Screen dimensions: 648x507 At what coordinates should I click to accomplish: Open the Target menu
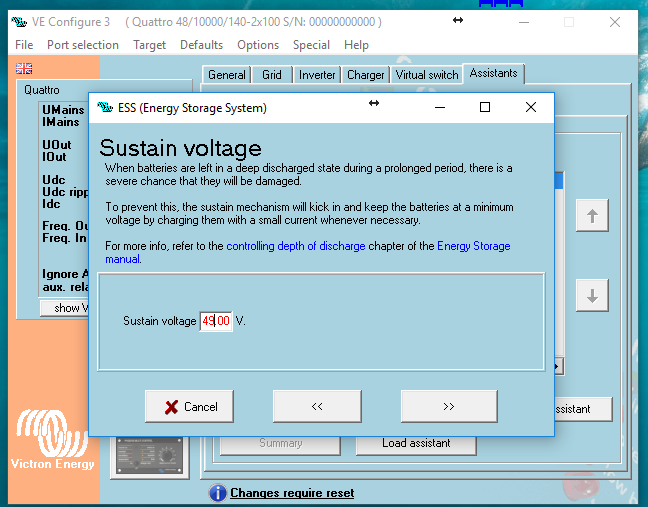coord(149,45)
